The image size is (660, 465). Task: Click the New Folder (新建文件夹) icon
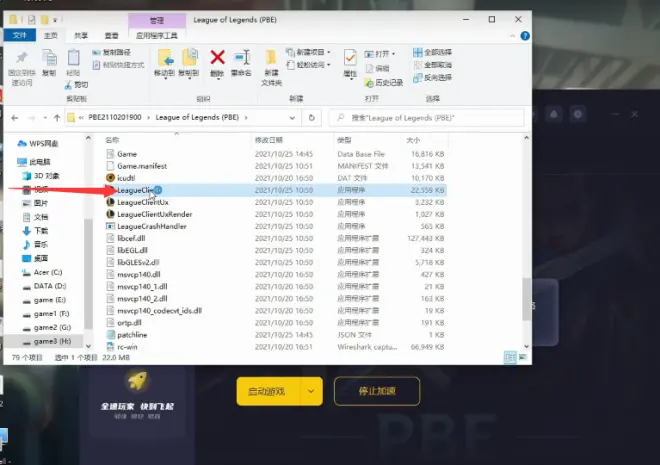point(271,62)
